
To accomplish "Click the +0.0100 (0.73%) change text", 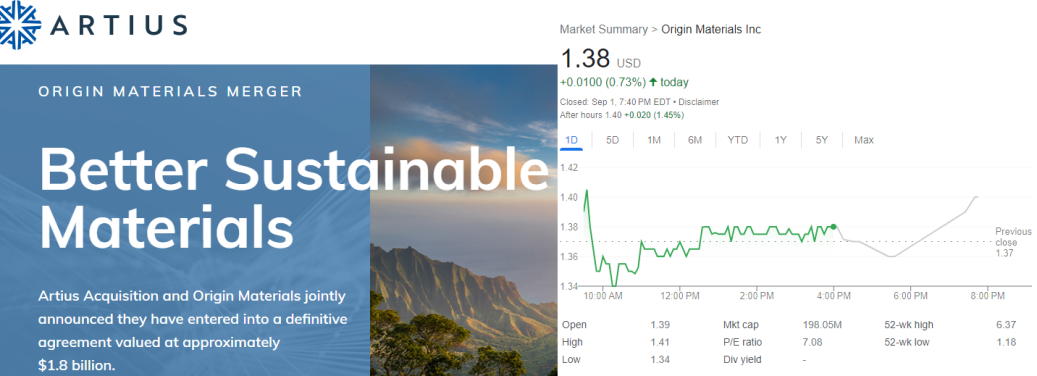I will 602,83.
